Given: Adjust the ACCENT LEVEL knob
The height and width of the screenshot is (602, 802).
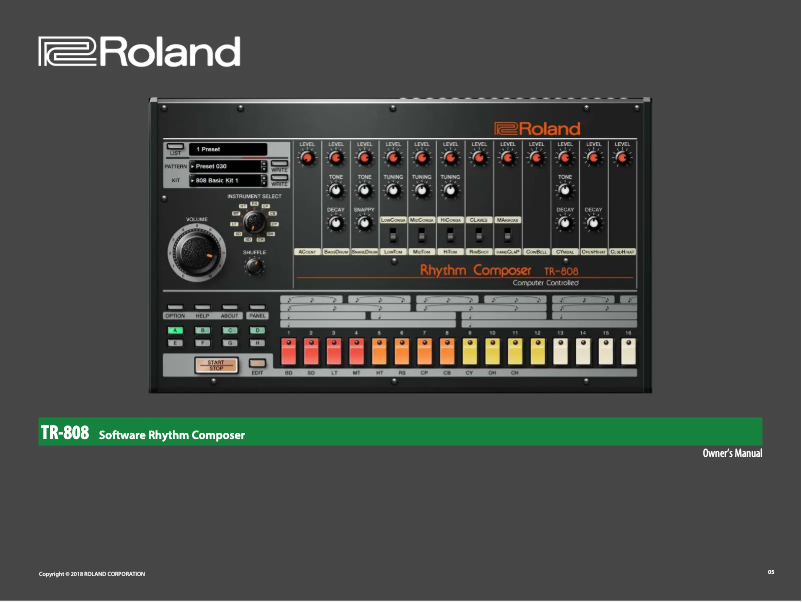Looking at the screenshot, I should (x=307, y=157).
